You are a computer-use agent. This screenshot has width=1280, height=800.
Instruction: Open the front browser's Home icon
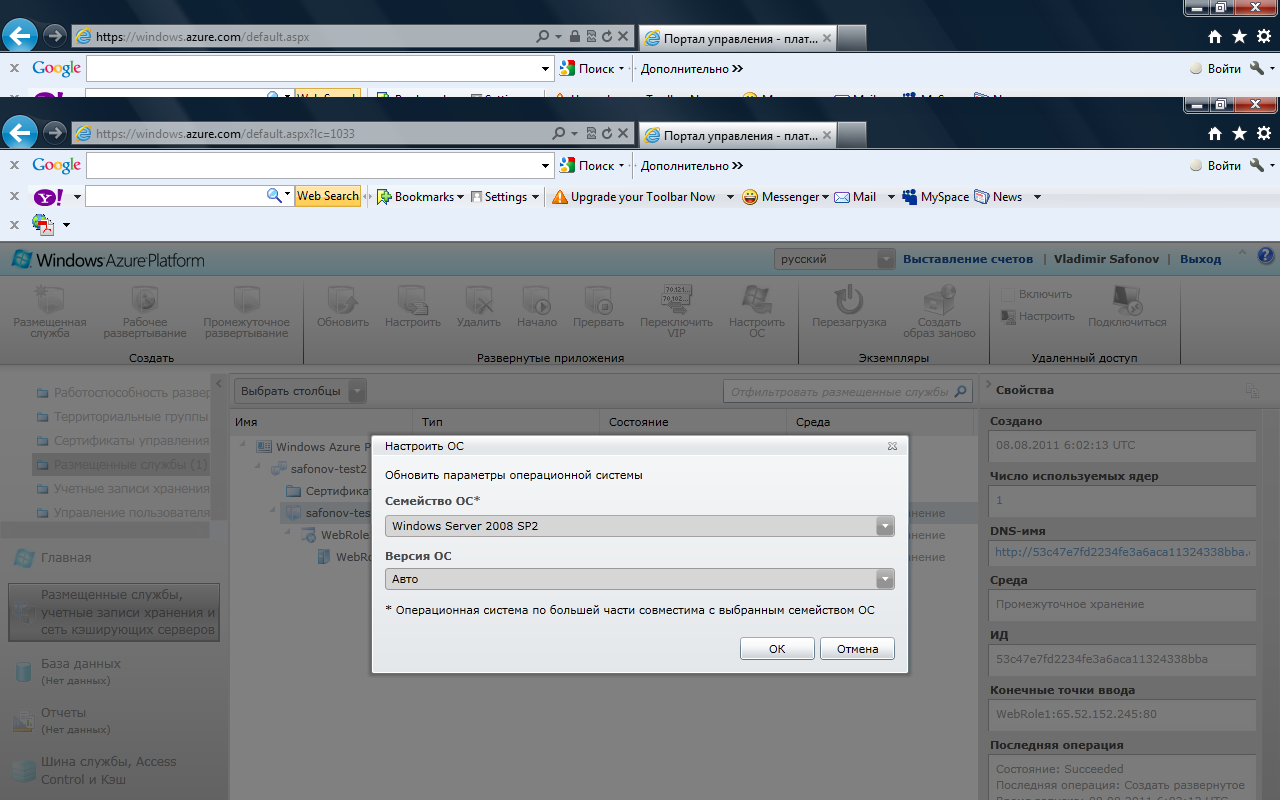click(x=1215, y=133)
